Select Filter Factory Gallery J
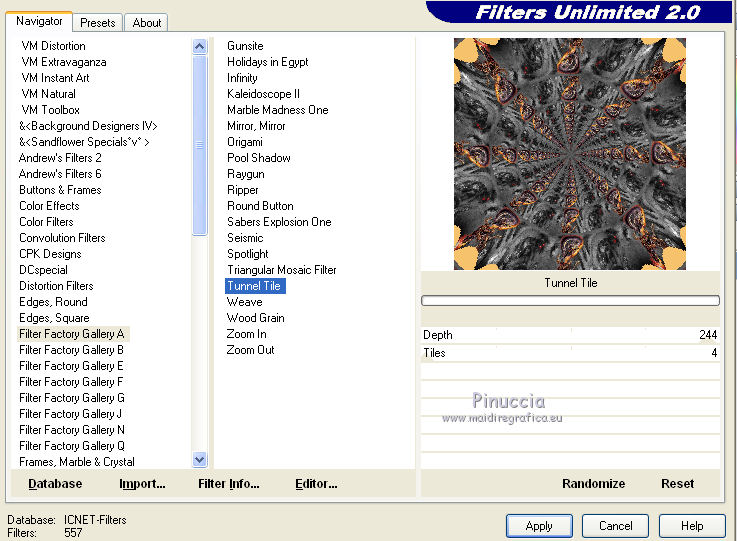737x541 pixels. 71,414
